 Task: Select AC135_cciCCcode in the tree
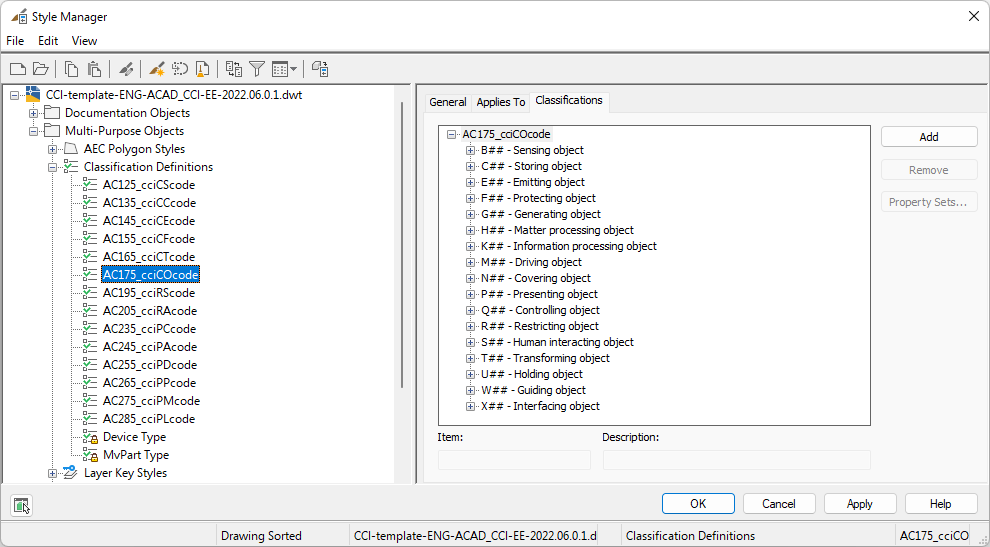pos(150,203)
